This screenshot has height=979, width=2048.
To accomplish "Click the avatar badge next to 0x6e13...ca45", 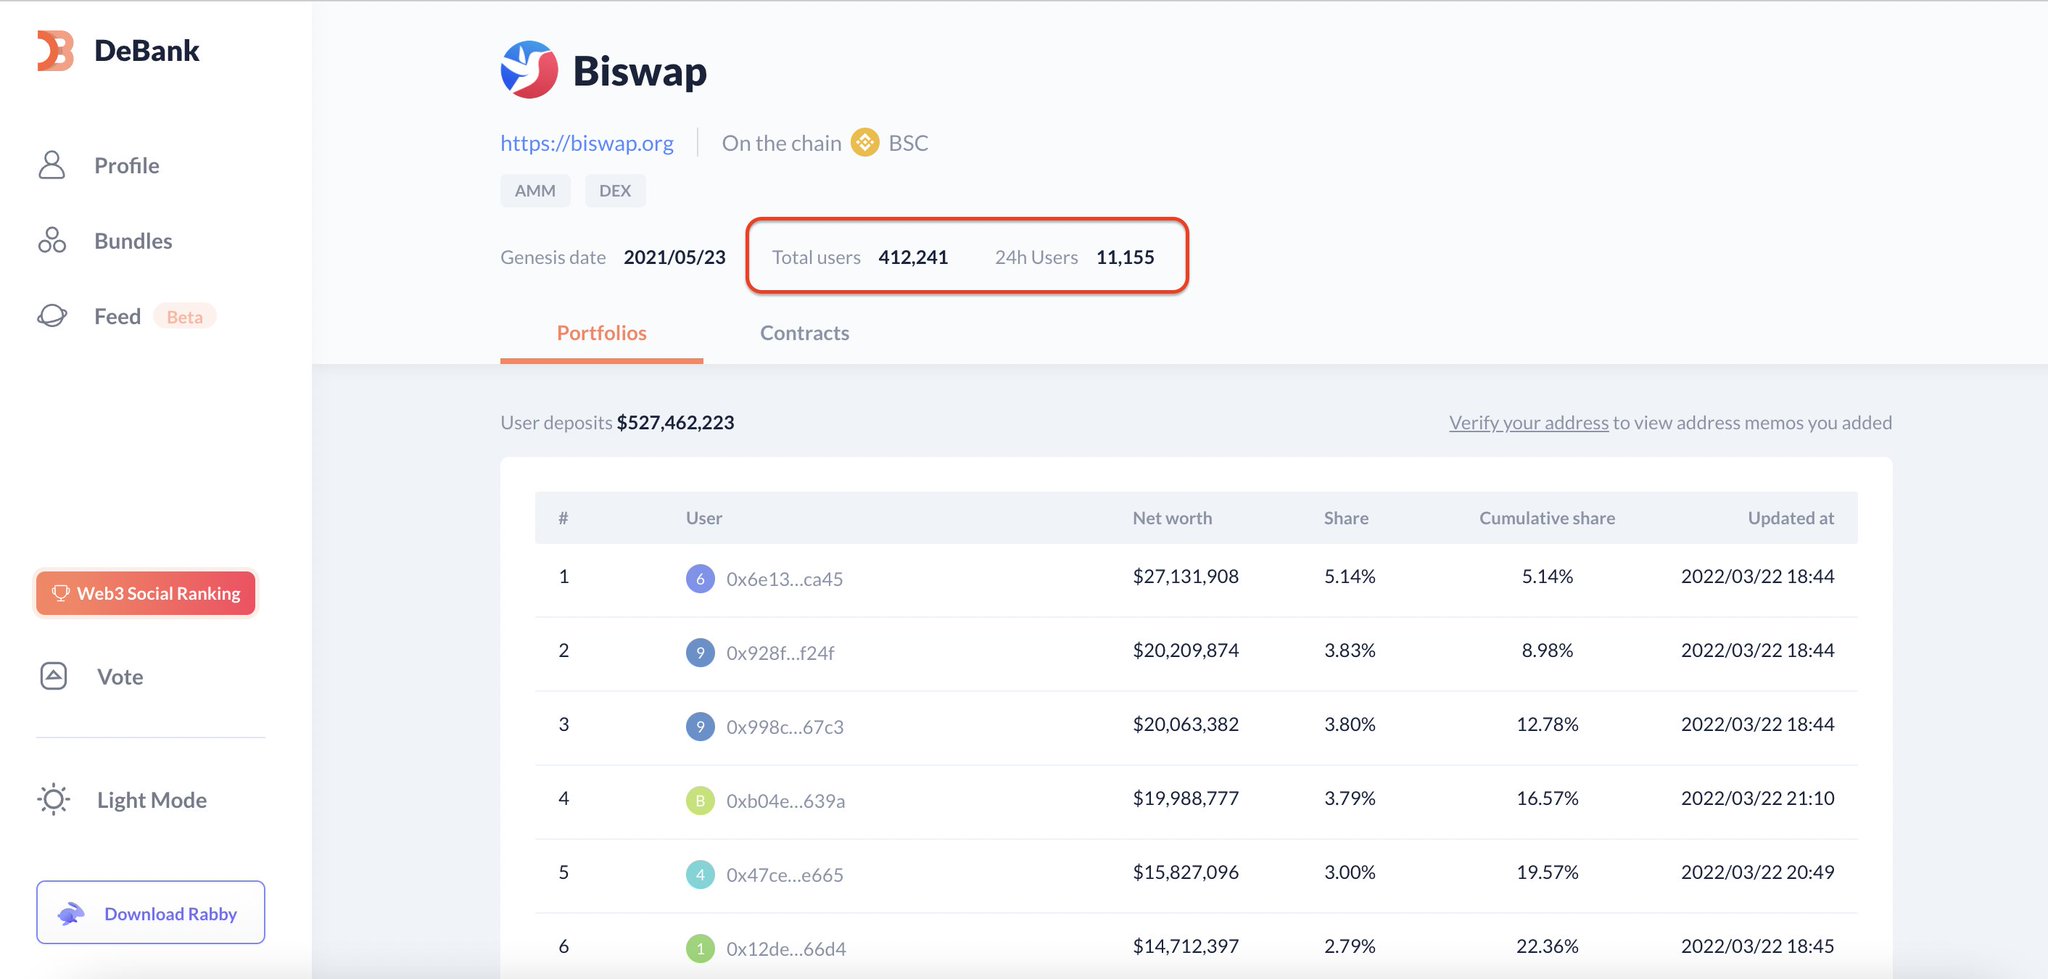I will coord(700,578).
